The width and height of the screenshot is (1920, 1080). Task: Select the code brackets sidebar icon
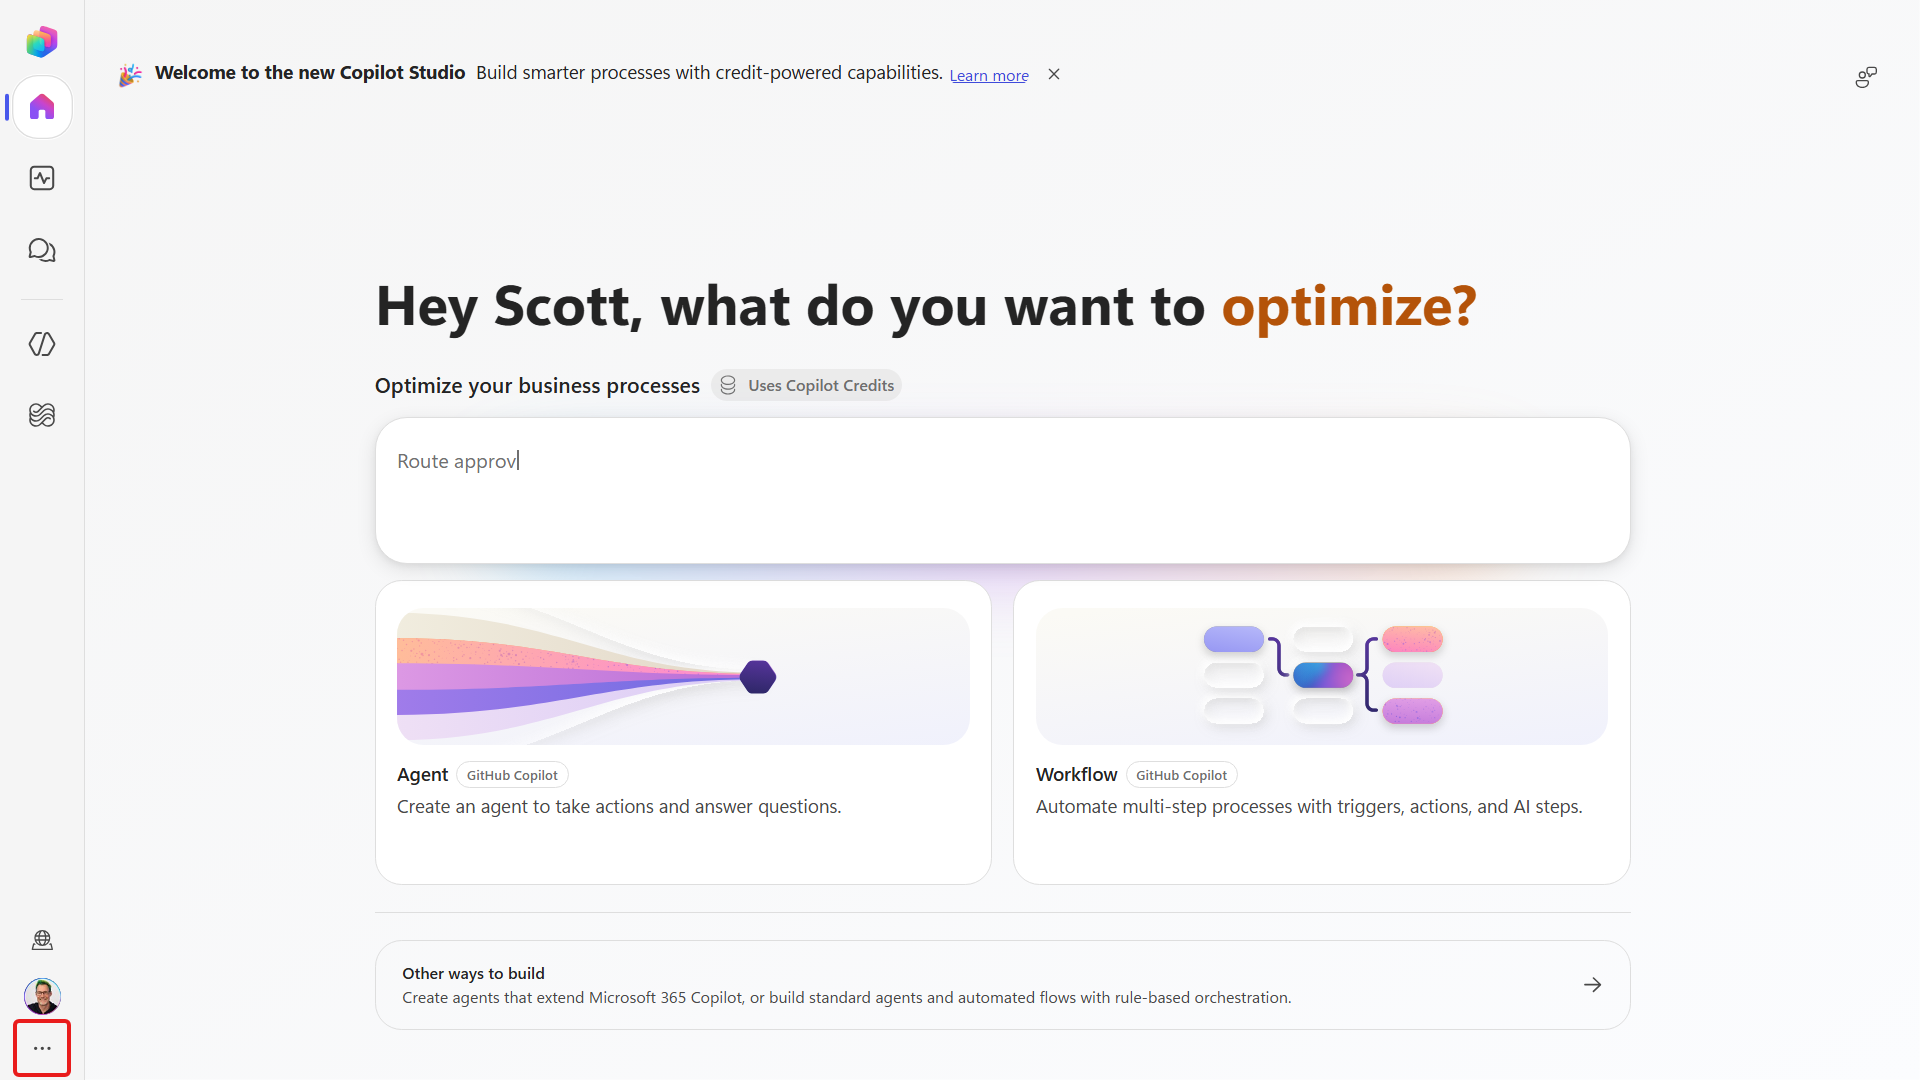[x=42, y=344]
